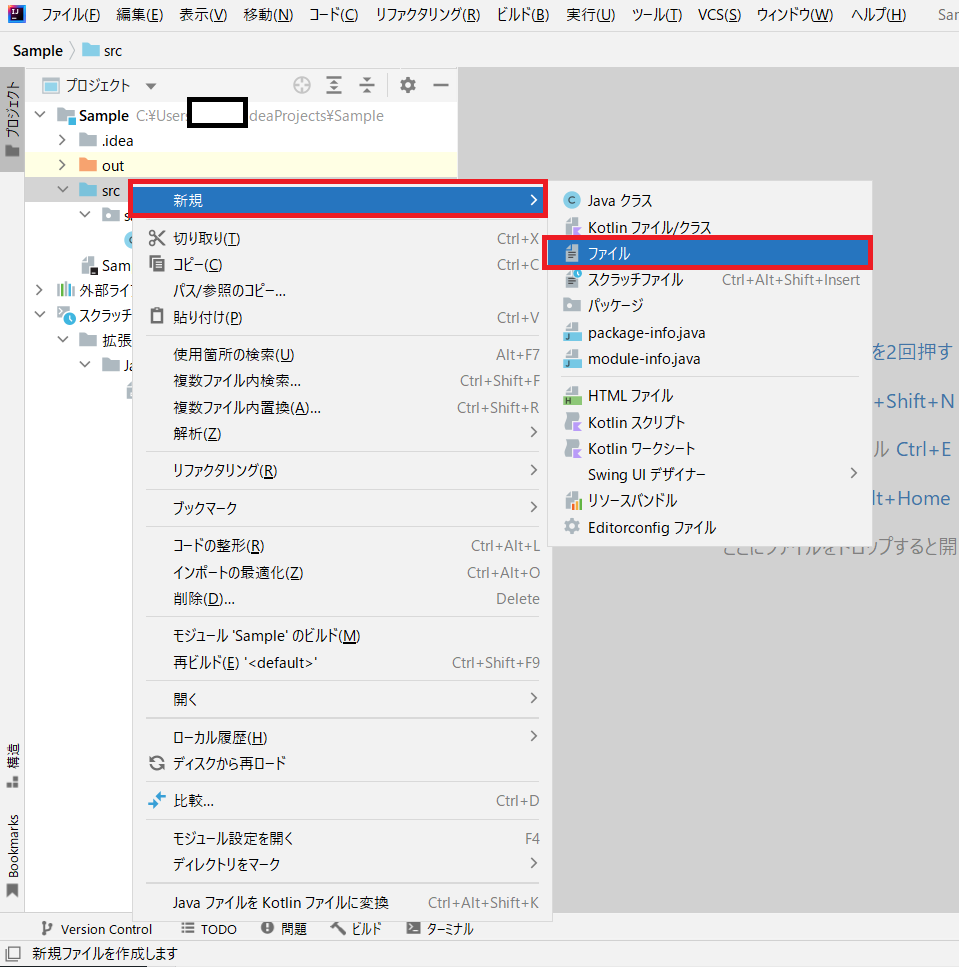Image resolution: width=959 pixels, height=967 pixels.
Task: Collapse the Sample project root node
Action: [40, 114]
